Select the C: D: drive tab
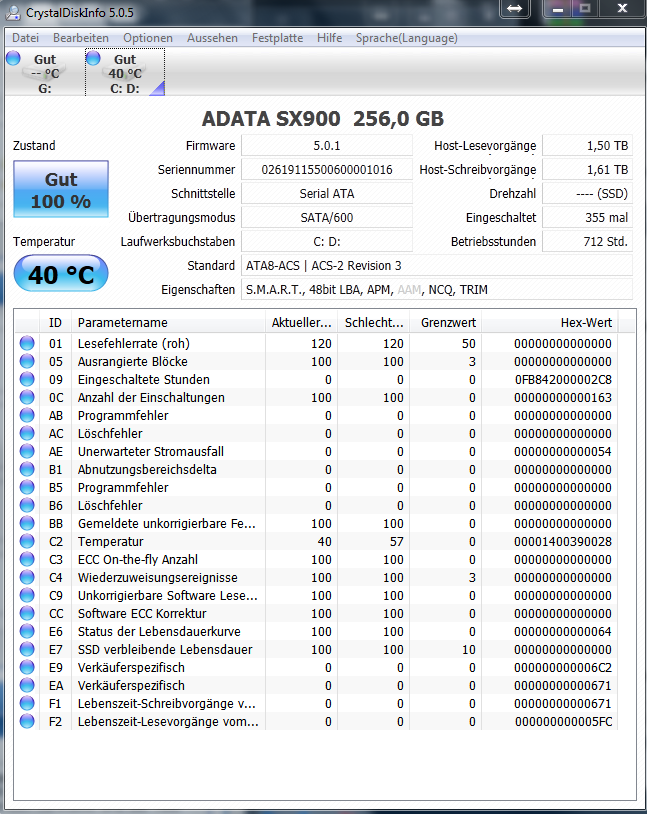Screen dimensions: 647x814 click(x=125, y=73)
